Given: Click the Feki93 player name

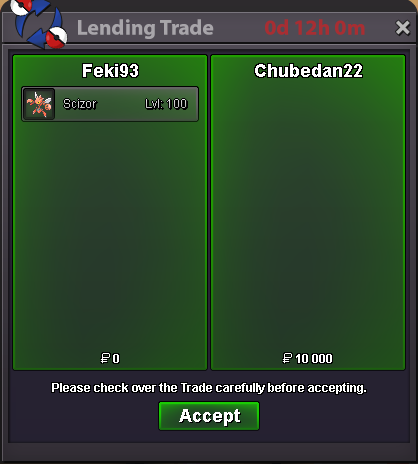Looking at the screenshot, I should [110, 71].
